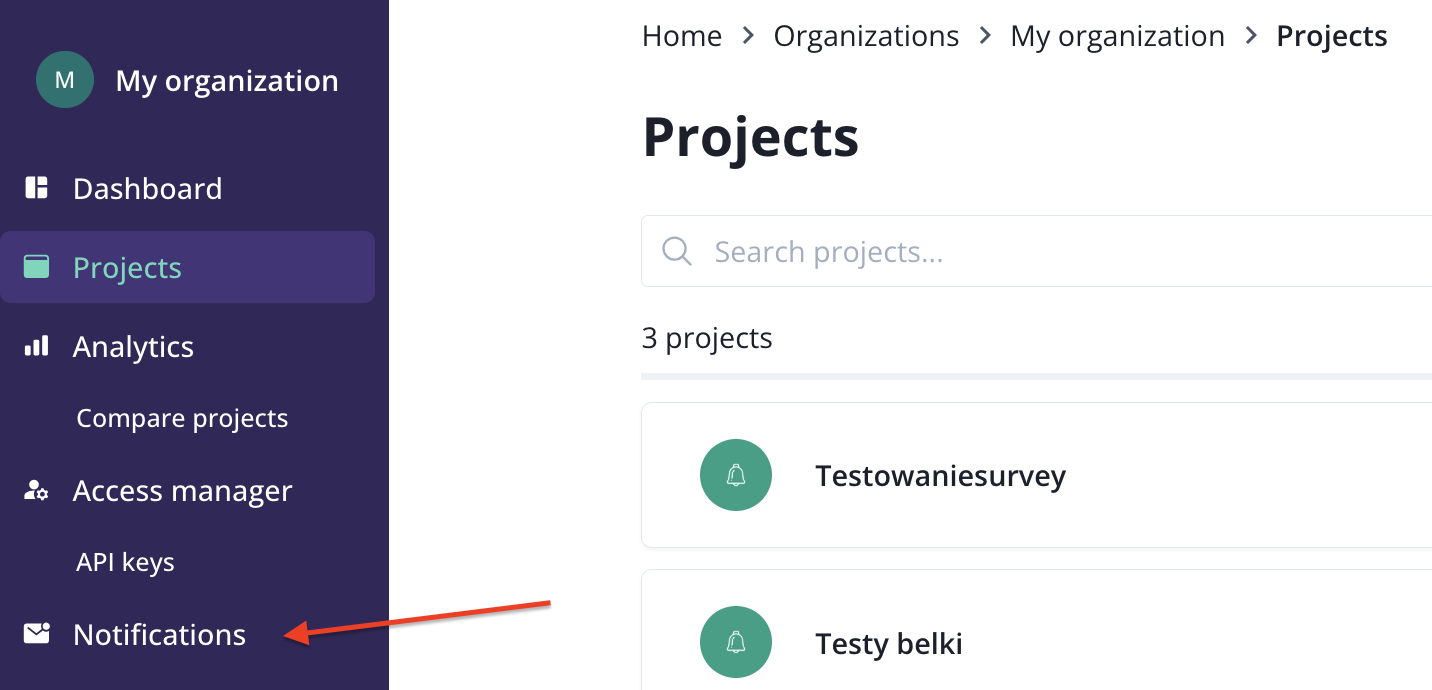This screenshot has width=1432, height=690.
Task: Click the search magnifier icon
Action: point(677,251)
